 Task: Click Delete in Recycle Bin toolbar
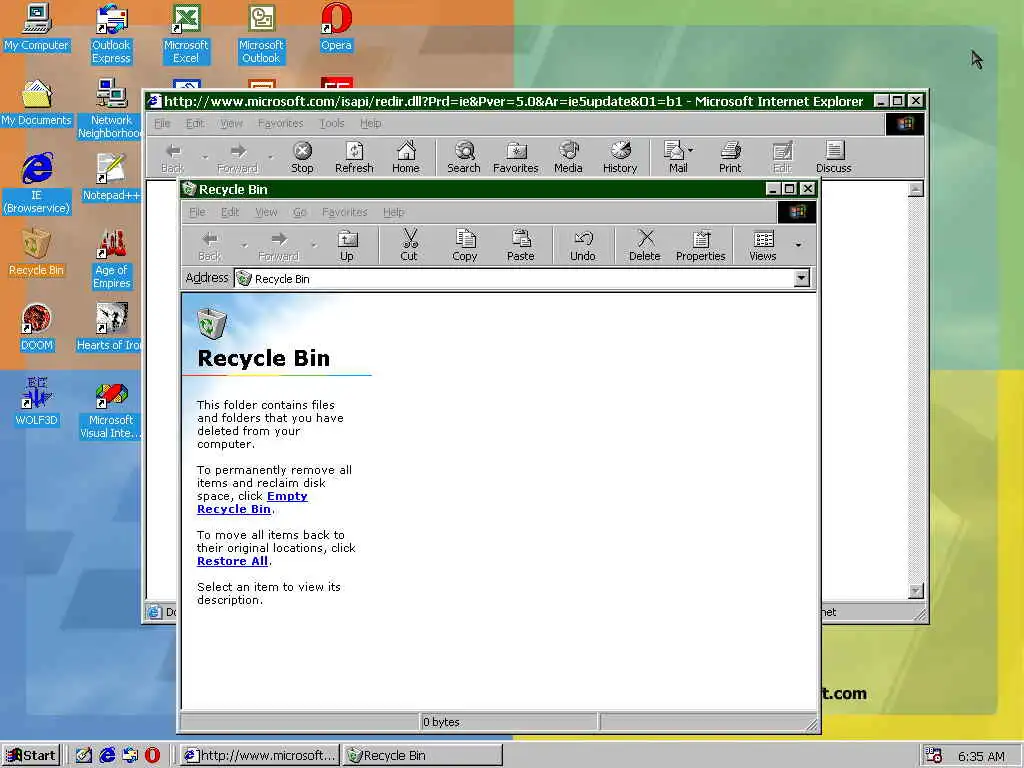click(x=645, y=246)
